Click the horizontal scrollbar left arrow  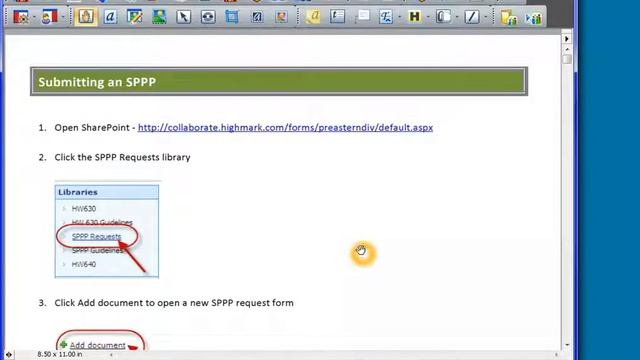point(111,355)
